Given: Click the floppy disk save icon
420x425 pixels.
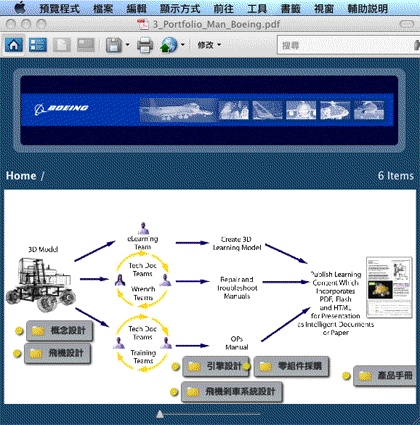Looking at the screenshot, I should coord(114,45).
